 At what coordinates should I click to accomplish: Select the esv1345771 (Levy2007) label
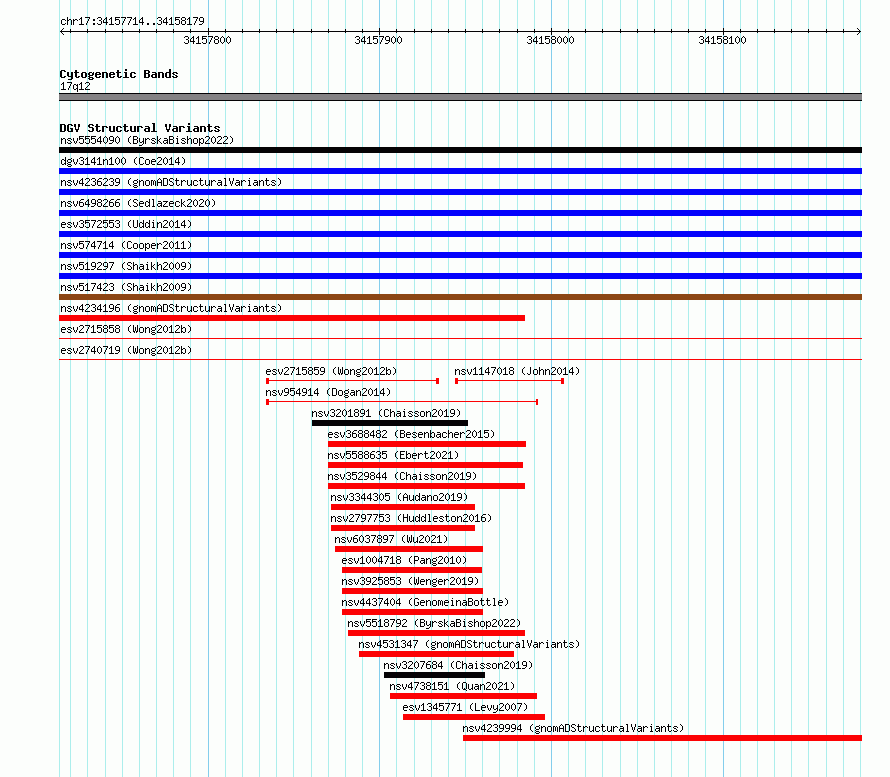point(465,707)
